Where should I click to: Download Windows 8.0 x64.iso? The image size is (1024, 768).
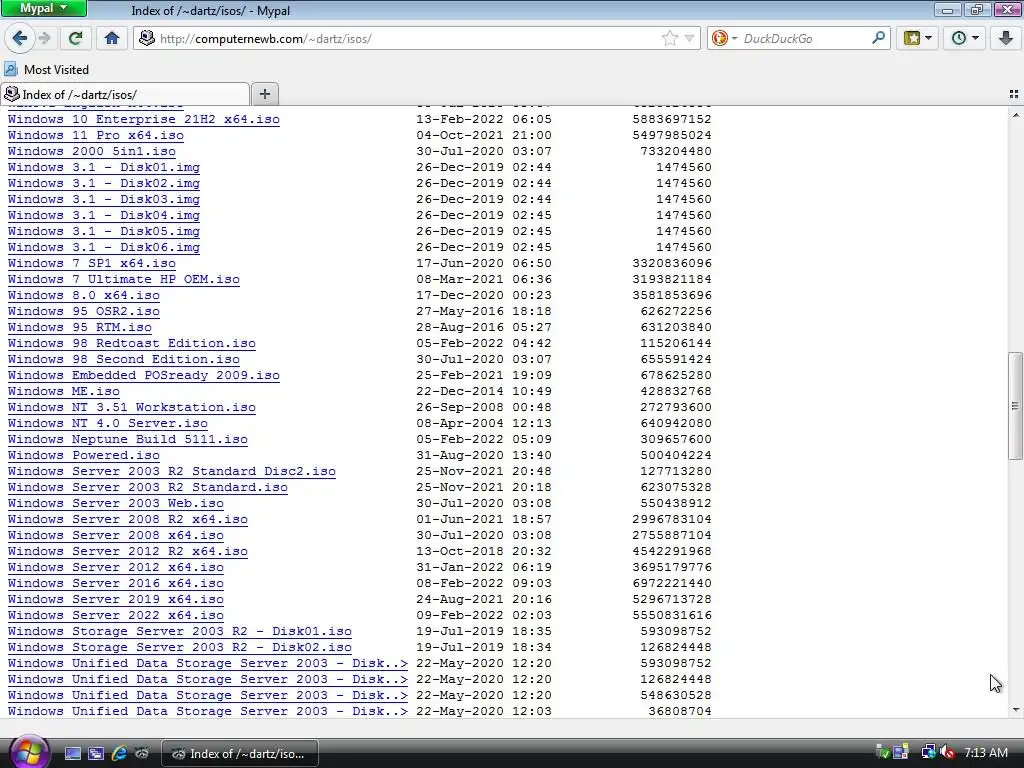pos(84,295)
